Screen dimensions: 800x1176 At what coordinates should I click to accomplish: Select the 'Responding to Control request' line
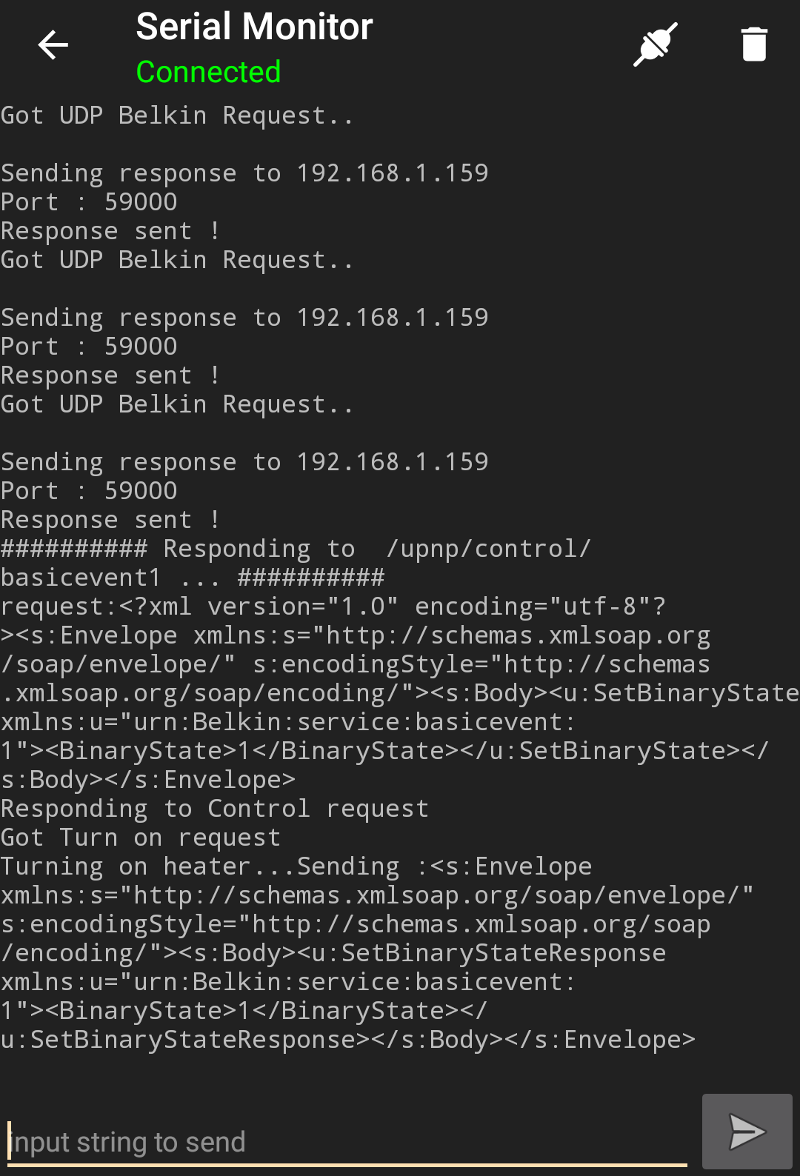214,809
